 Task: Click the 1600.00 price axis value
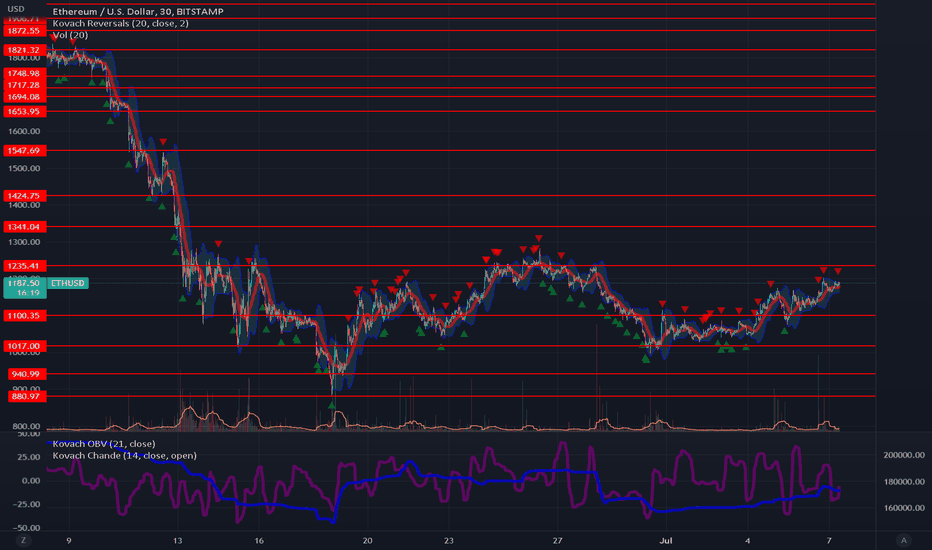[x=24, y=131]
